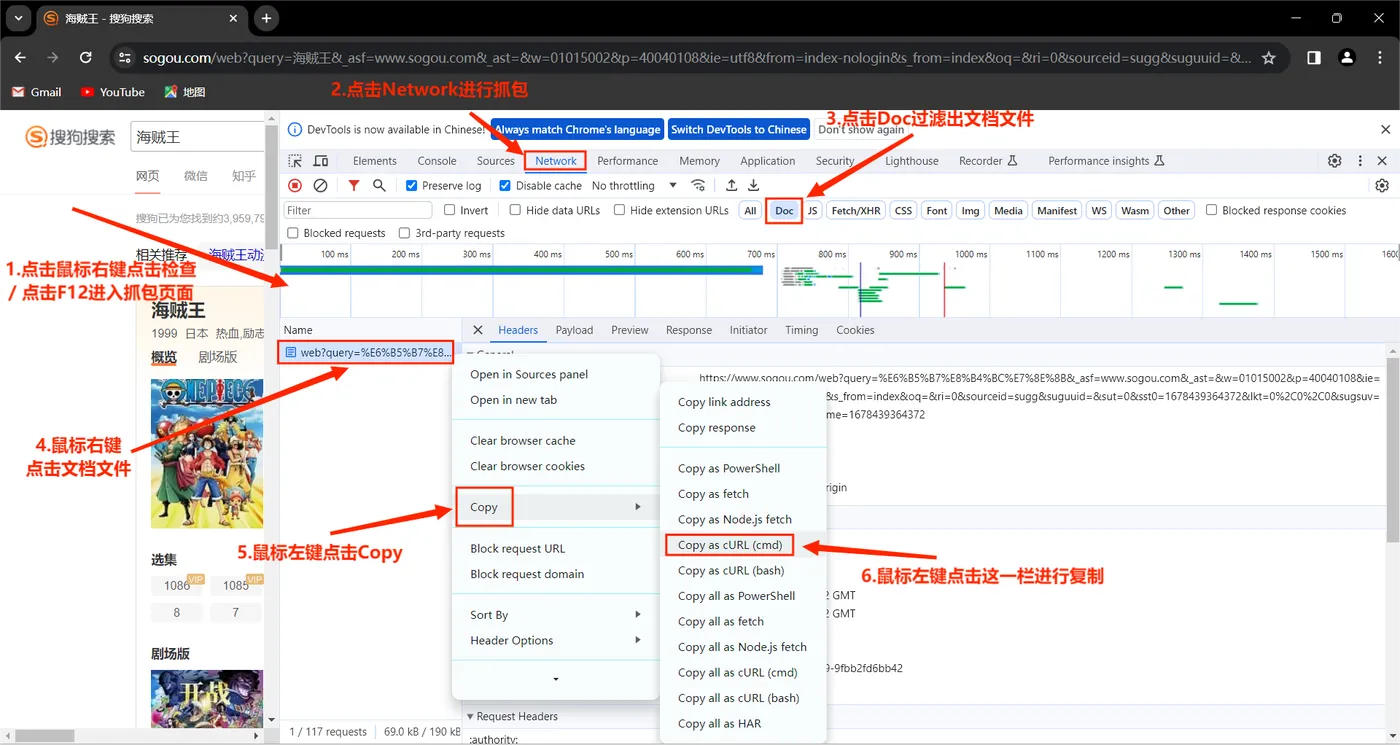The width and height of the screenshot is (1400, 745).
Task: Open the tab search chevron
Action: 18,18
